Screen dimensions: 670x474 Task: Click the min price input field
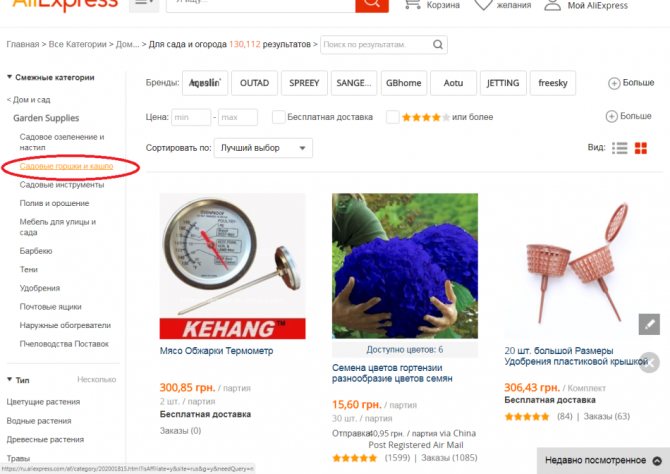pyautogui.click(x=191, y=117)
